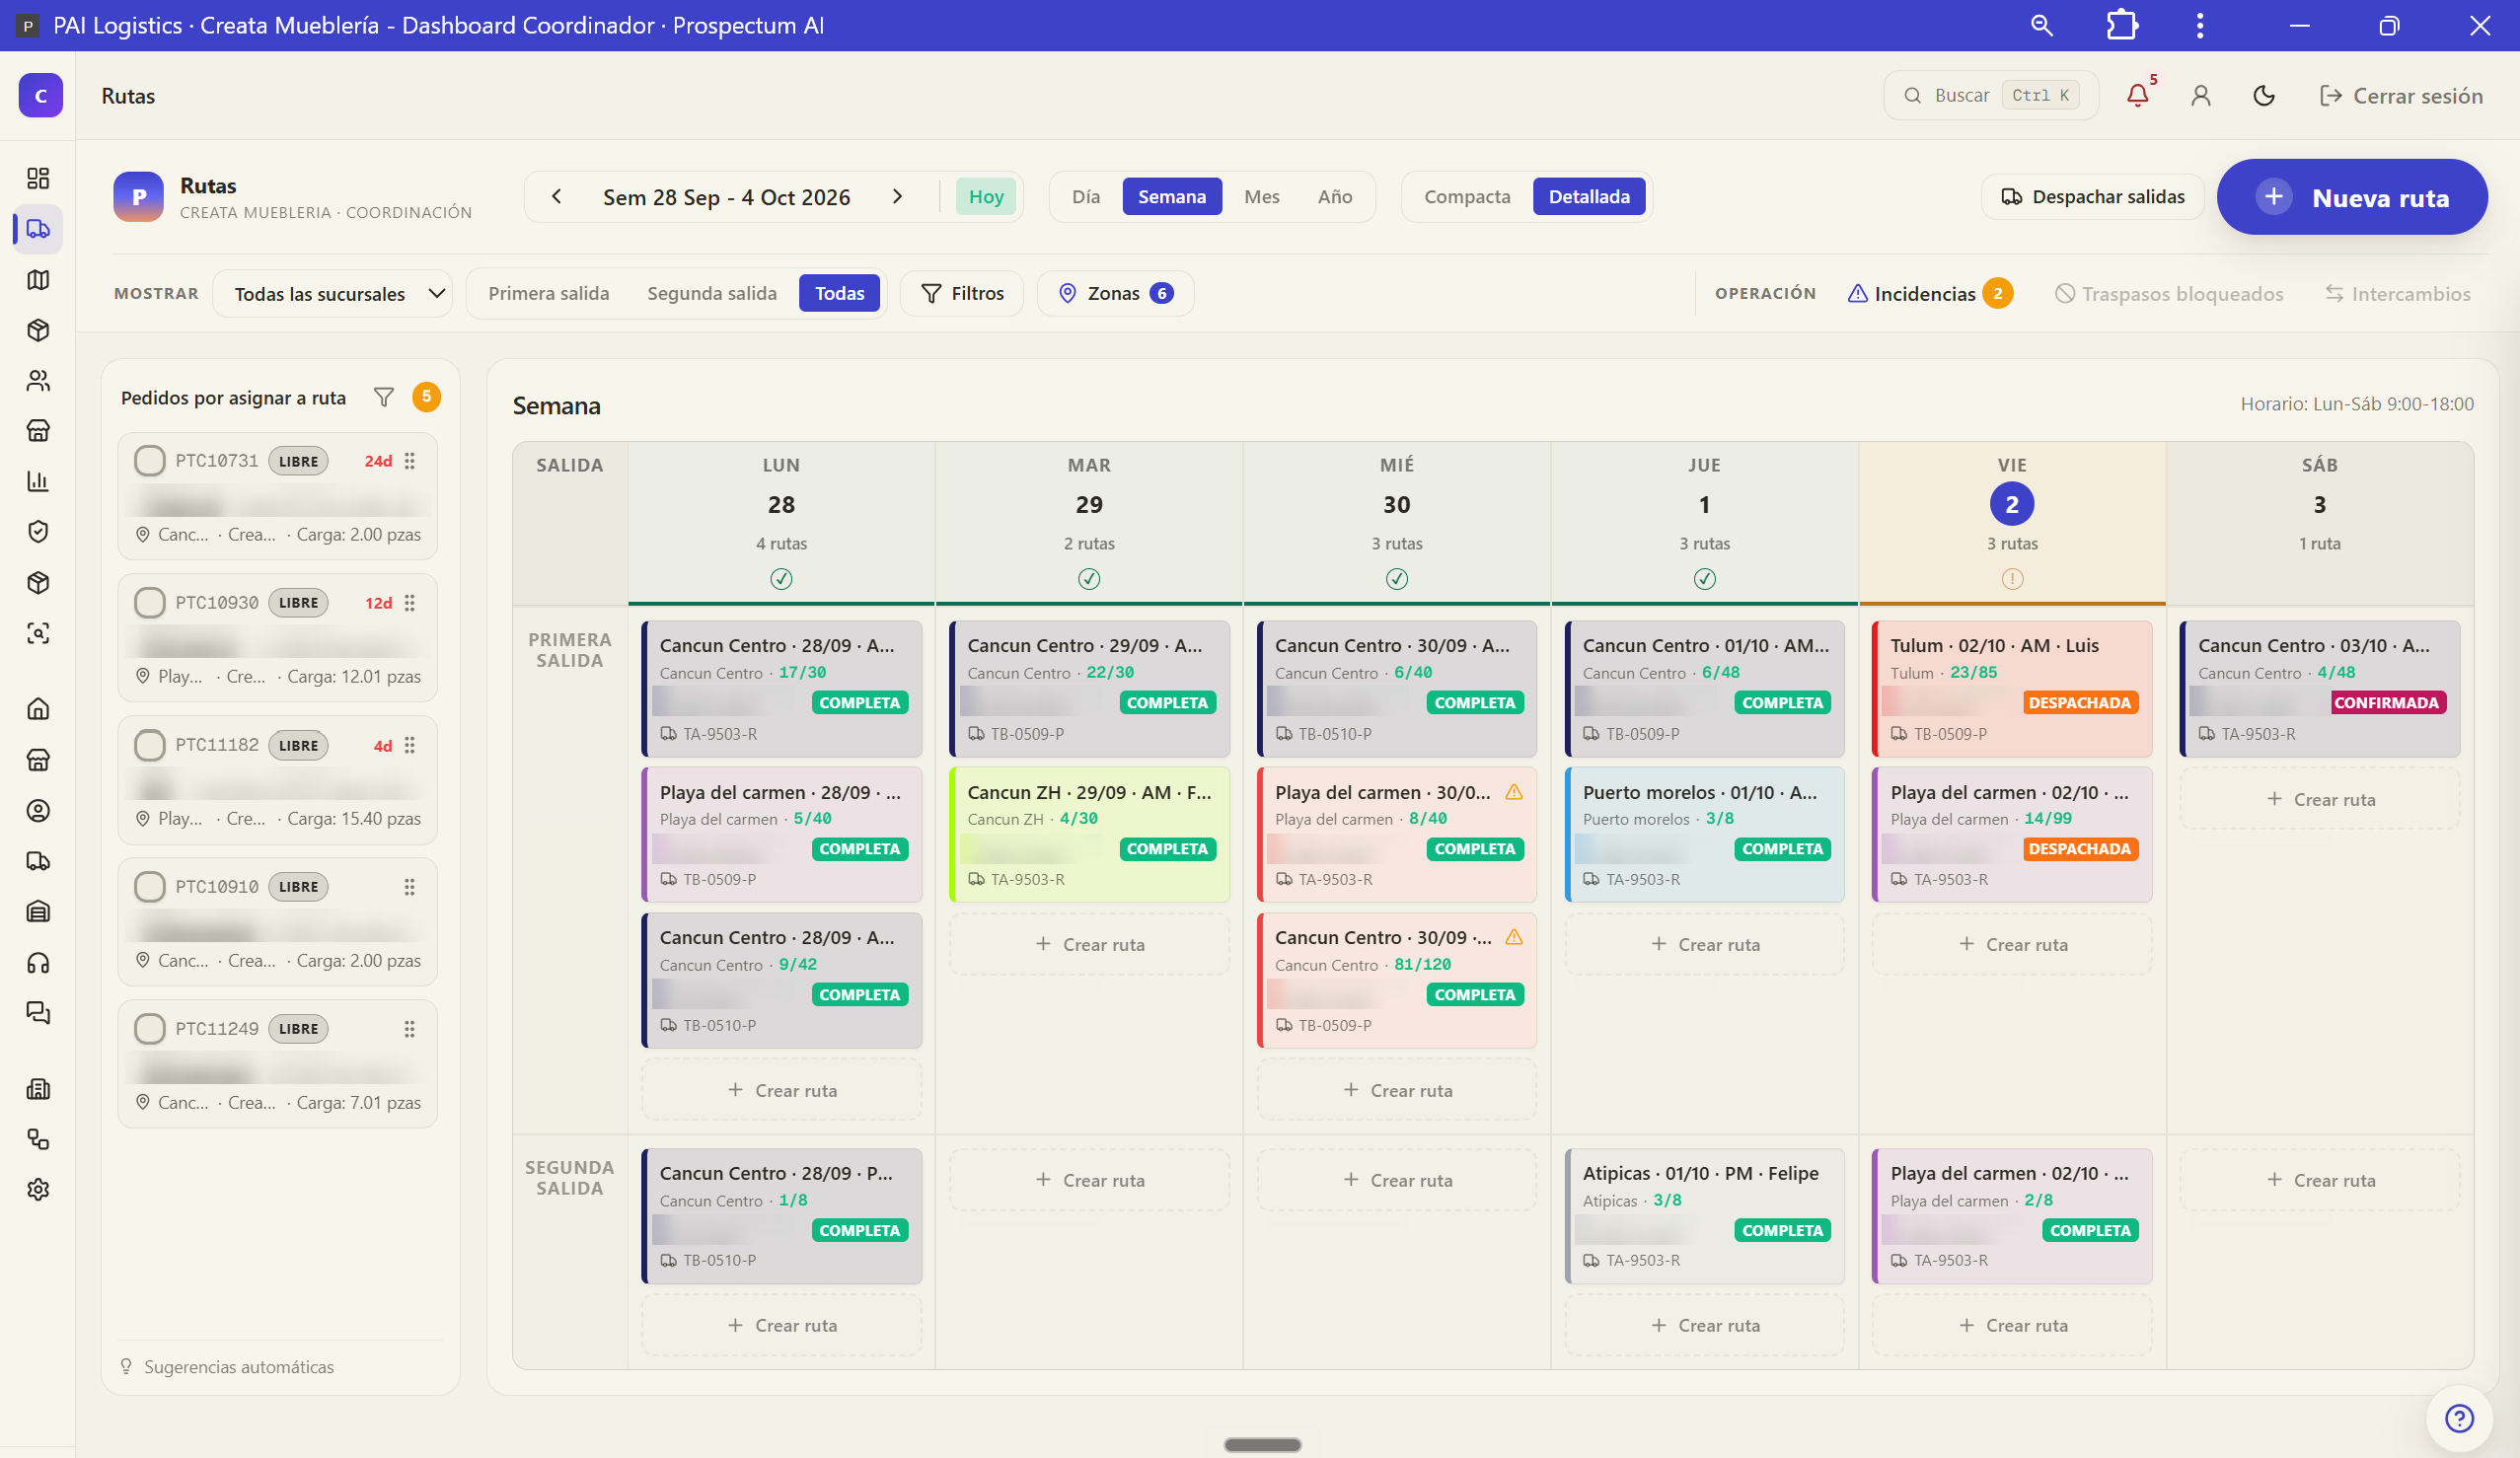Open the map icon in sidebar

click(x=38, y=279)
